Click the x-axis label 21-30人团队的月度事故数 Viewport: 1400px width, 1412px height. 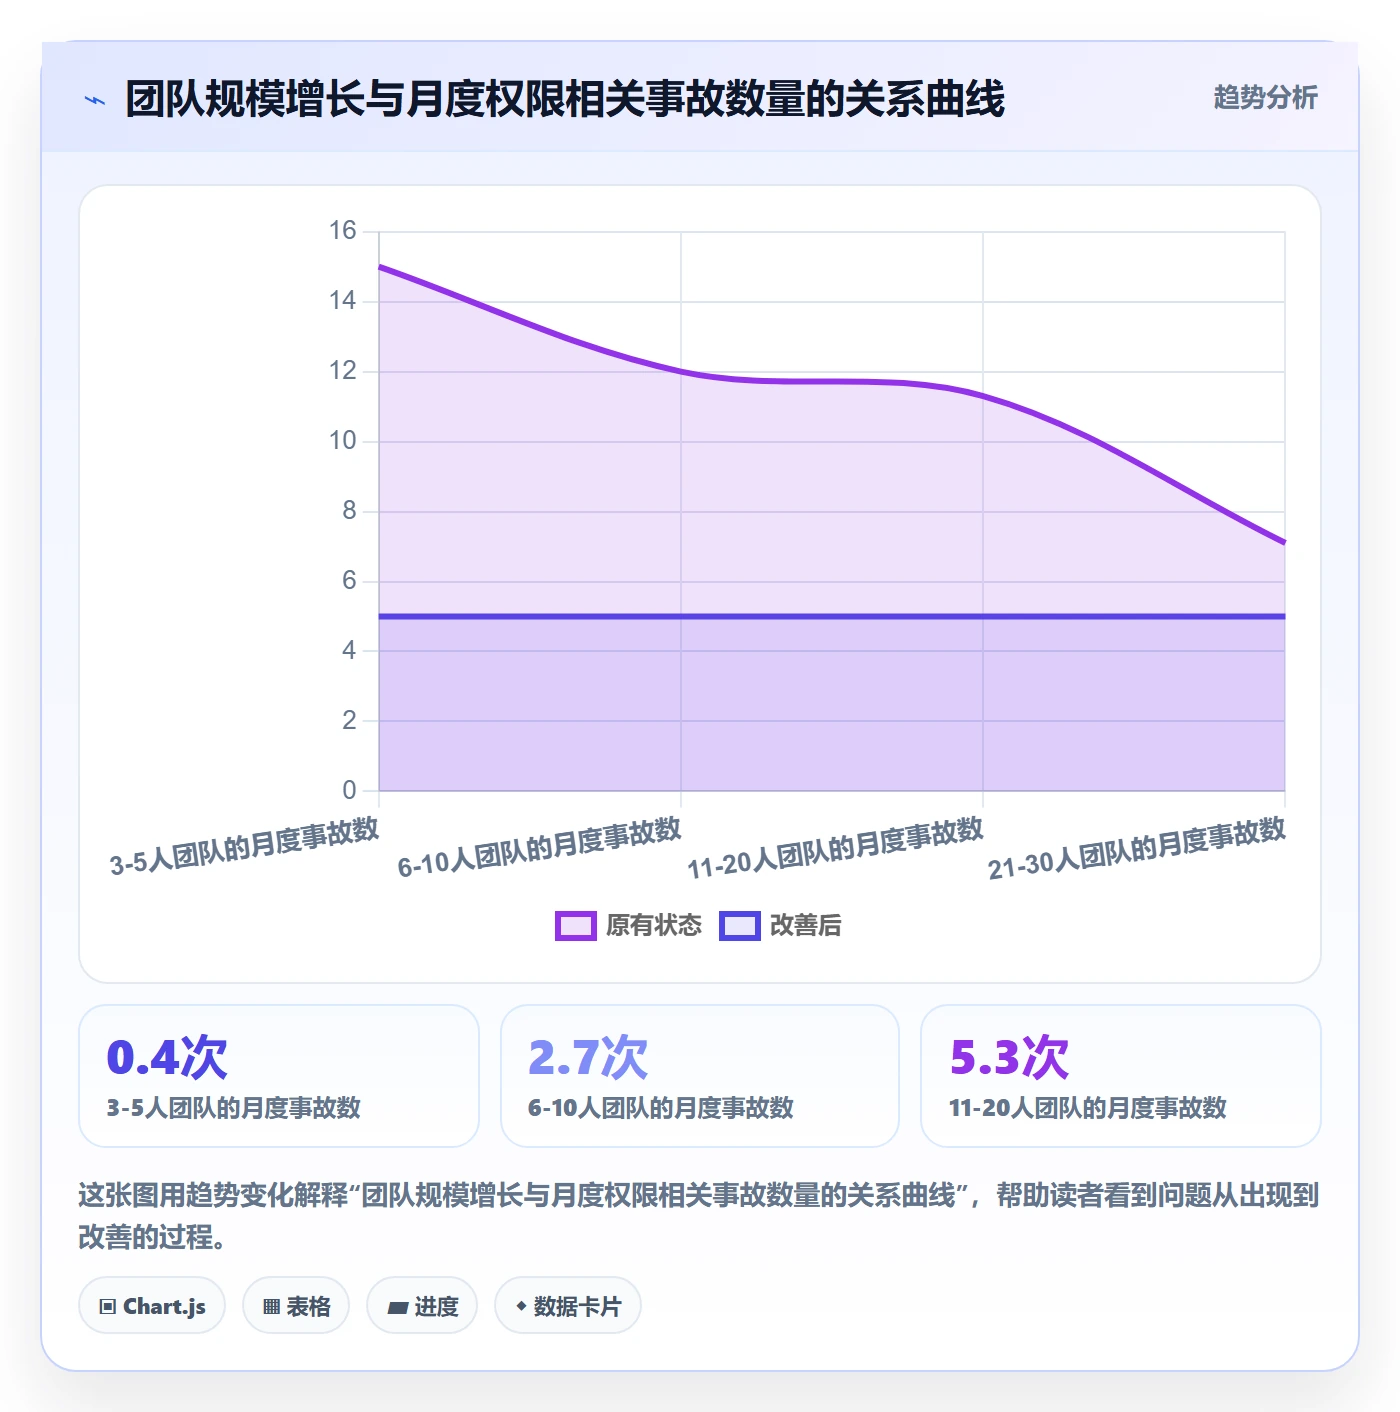coord(1137,849)
